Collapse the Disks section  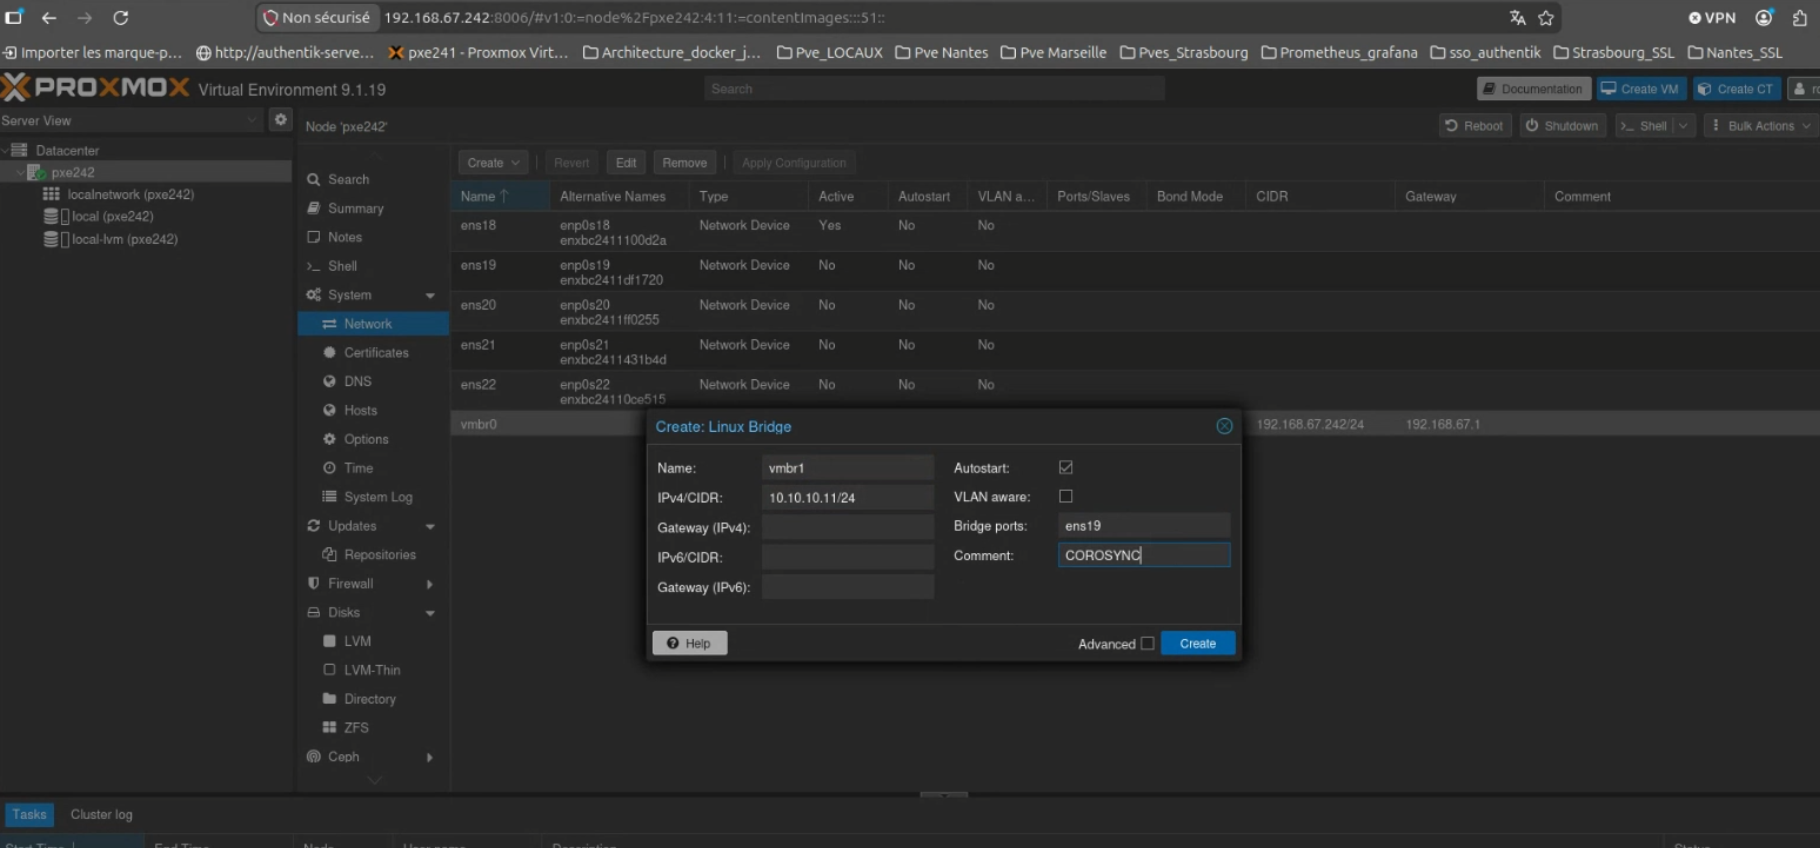tap(430, 613)
